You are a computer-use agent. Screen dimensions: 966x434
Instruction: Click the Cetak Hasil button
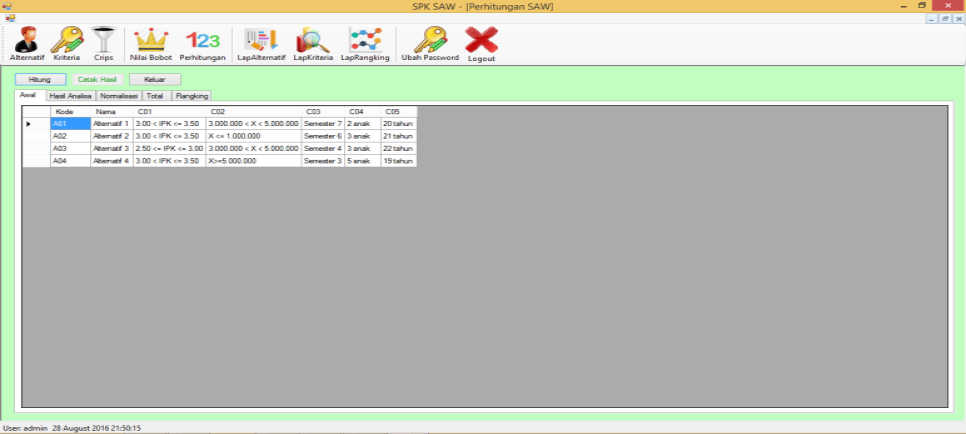[97, 80]
